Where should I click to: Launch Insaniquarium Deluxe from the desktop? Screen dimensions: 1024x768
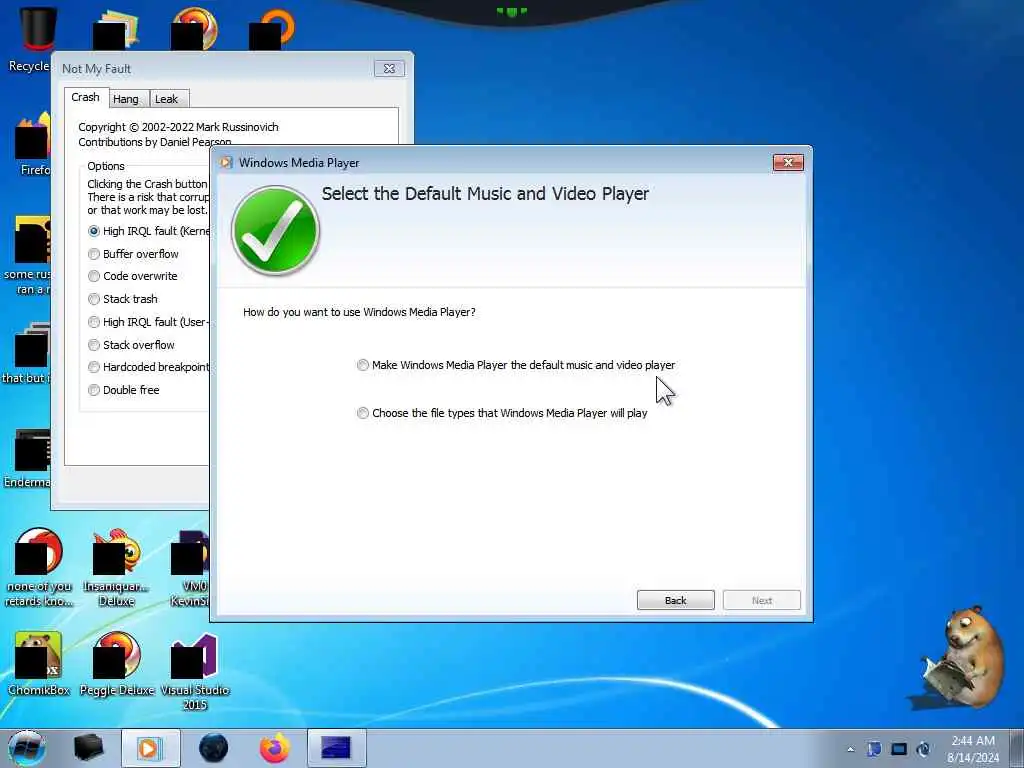[x=116, y=567]
